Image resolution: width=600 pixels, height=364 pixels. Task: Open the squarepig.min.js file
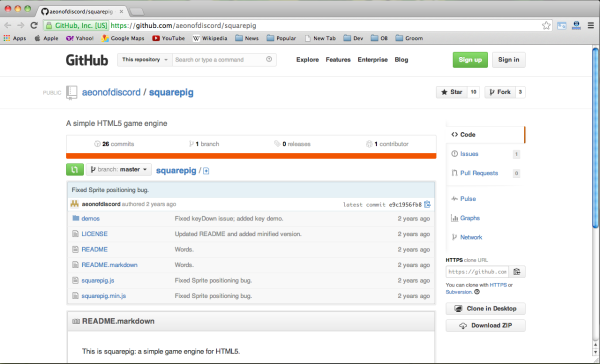(x=104, y=296)
